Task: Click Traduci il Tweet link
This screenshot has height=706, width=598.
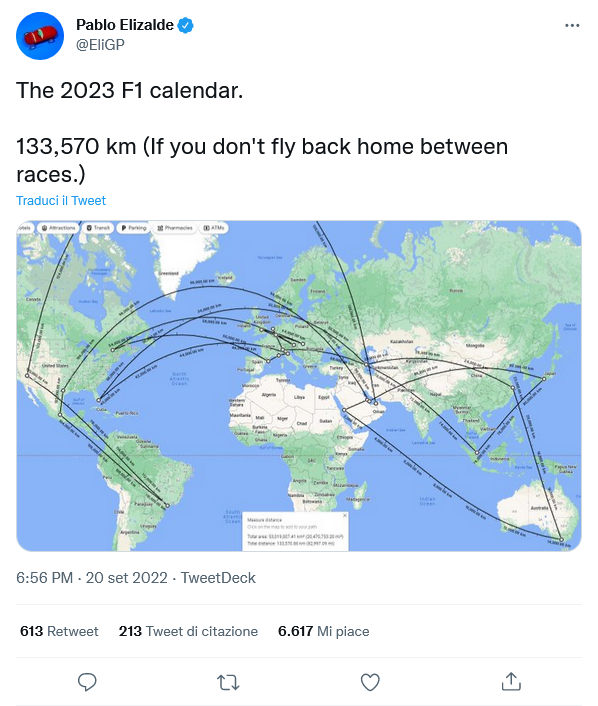Action: coord(61,201)
